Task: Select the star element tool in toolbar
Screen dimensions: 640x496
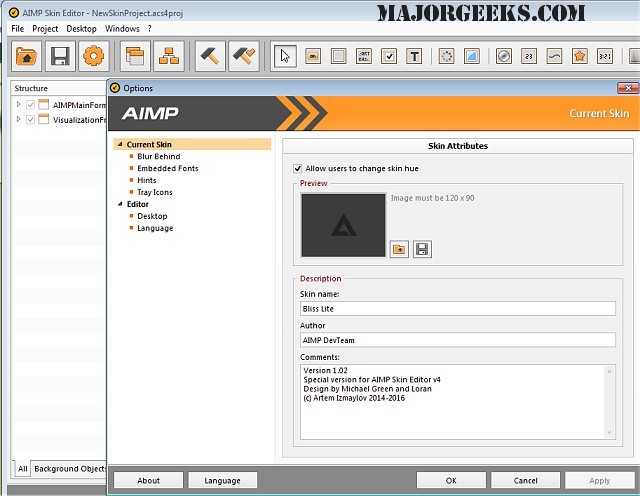Action: click(x=579, y=56)
